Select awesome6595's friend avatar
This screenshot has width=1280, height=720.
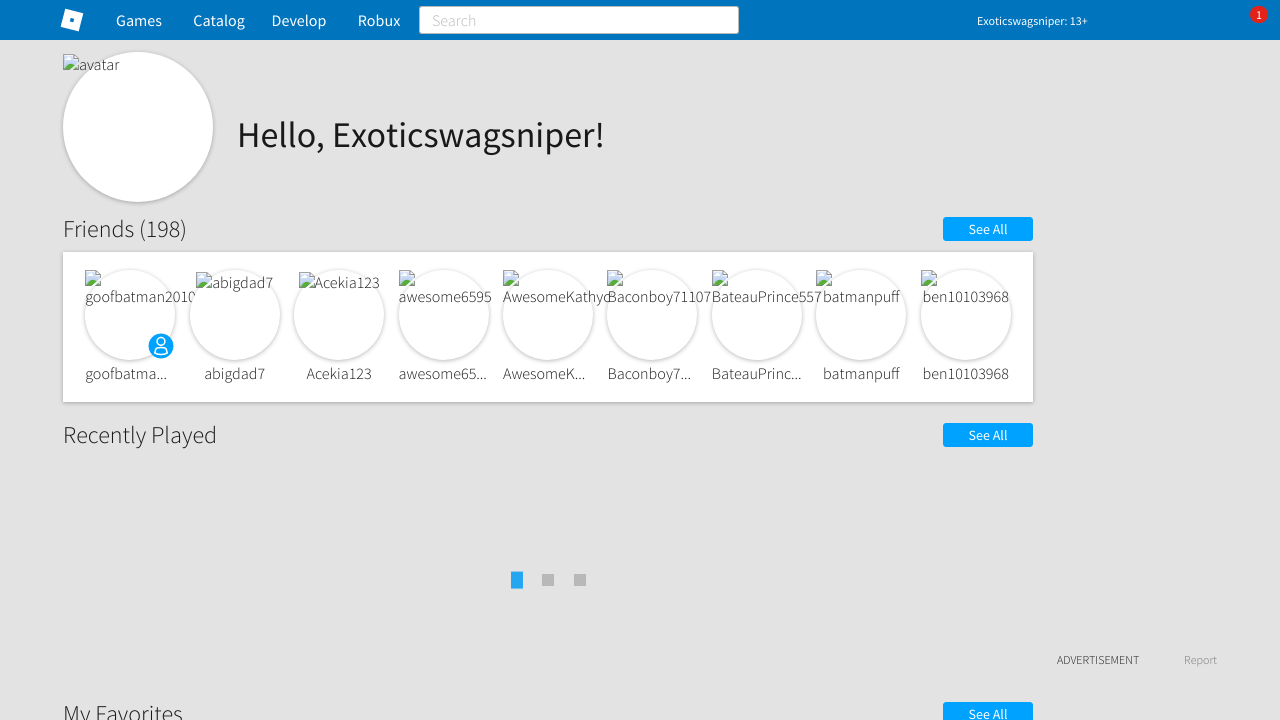coord(444,315)
